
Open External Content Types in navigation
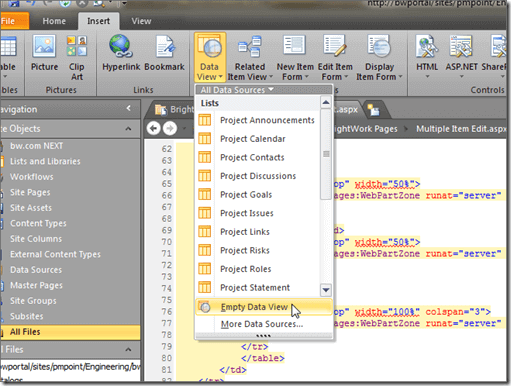coord(55,254)
